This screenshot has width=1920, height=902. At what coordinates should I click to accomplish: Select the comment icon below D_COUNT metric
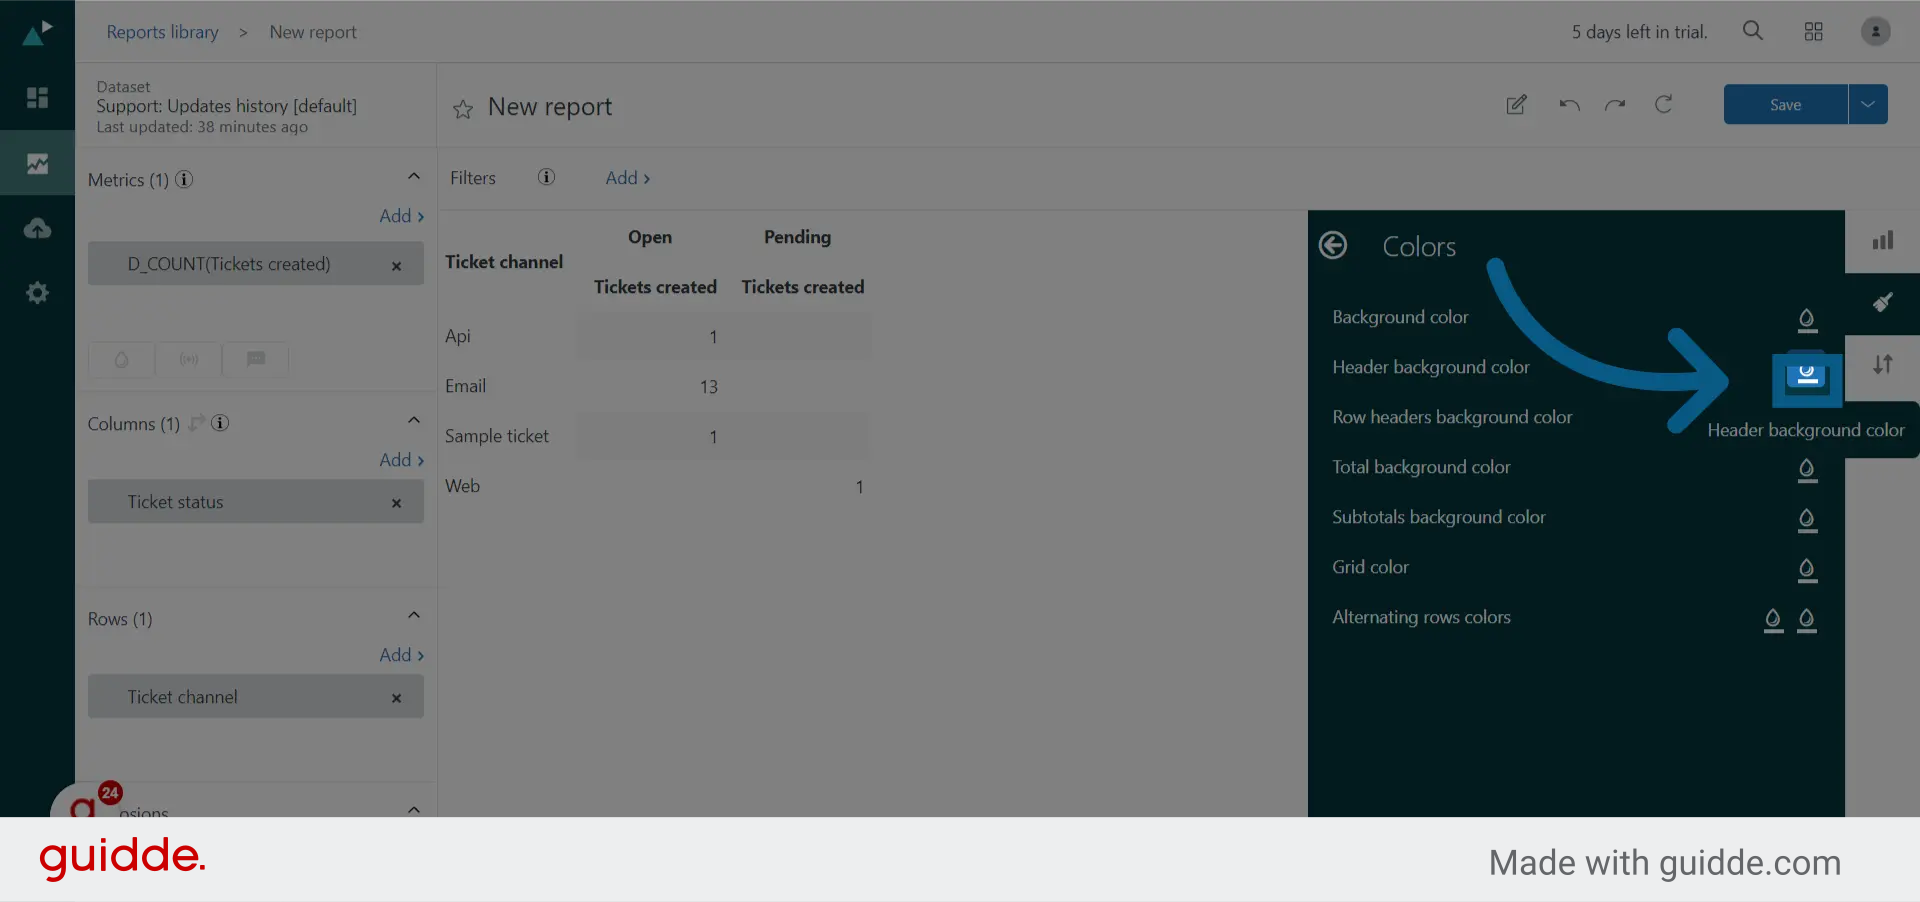(255, 359)
